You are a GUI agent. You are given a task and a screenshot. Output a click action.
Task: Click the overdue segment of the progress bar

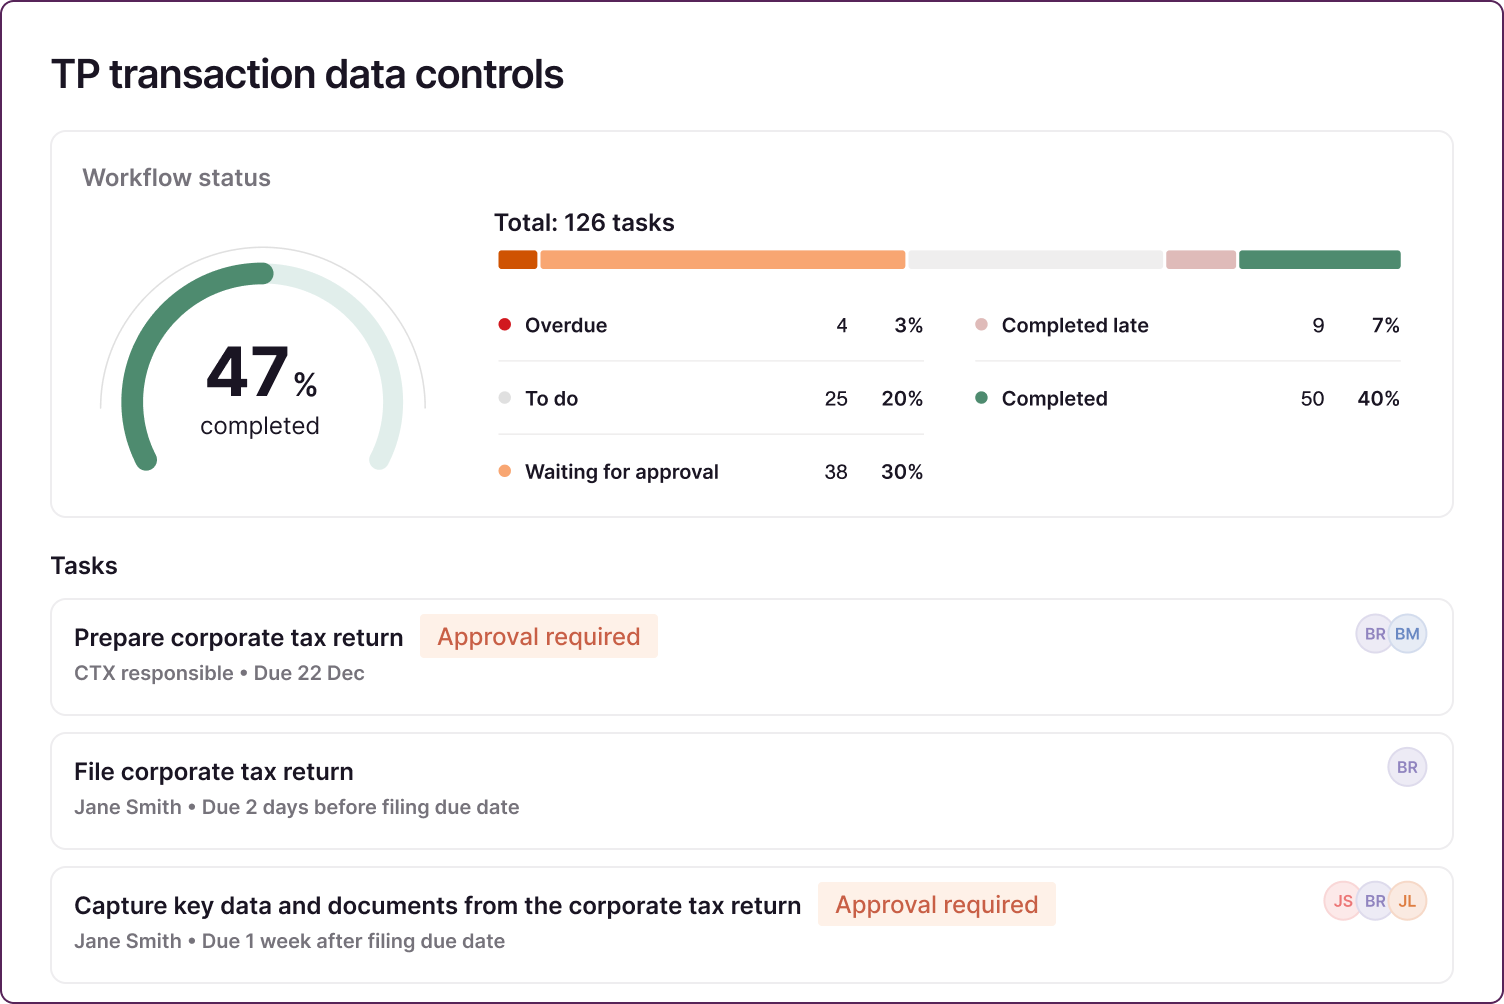[517, 258]
